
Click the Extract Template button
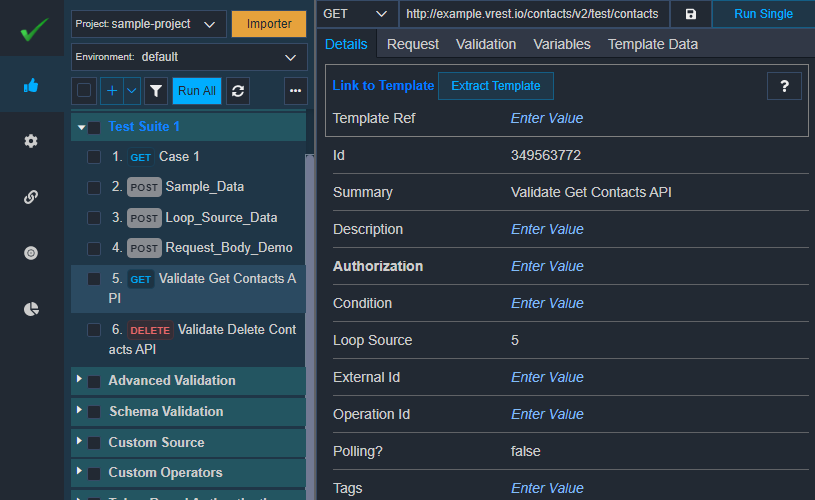[495, 86]
